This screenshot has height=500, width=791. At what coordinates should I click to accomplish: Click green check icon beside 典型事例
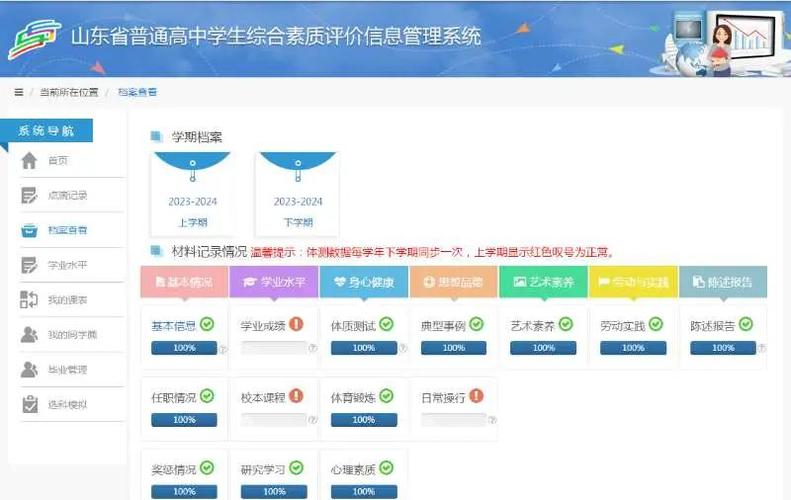(x=476, y=324)
